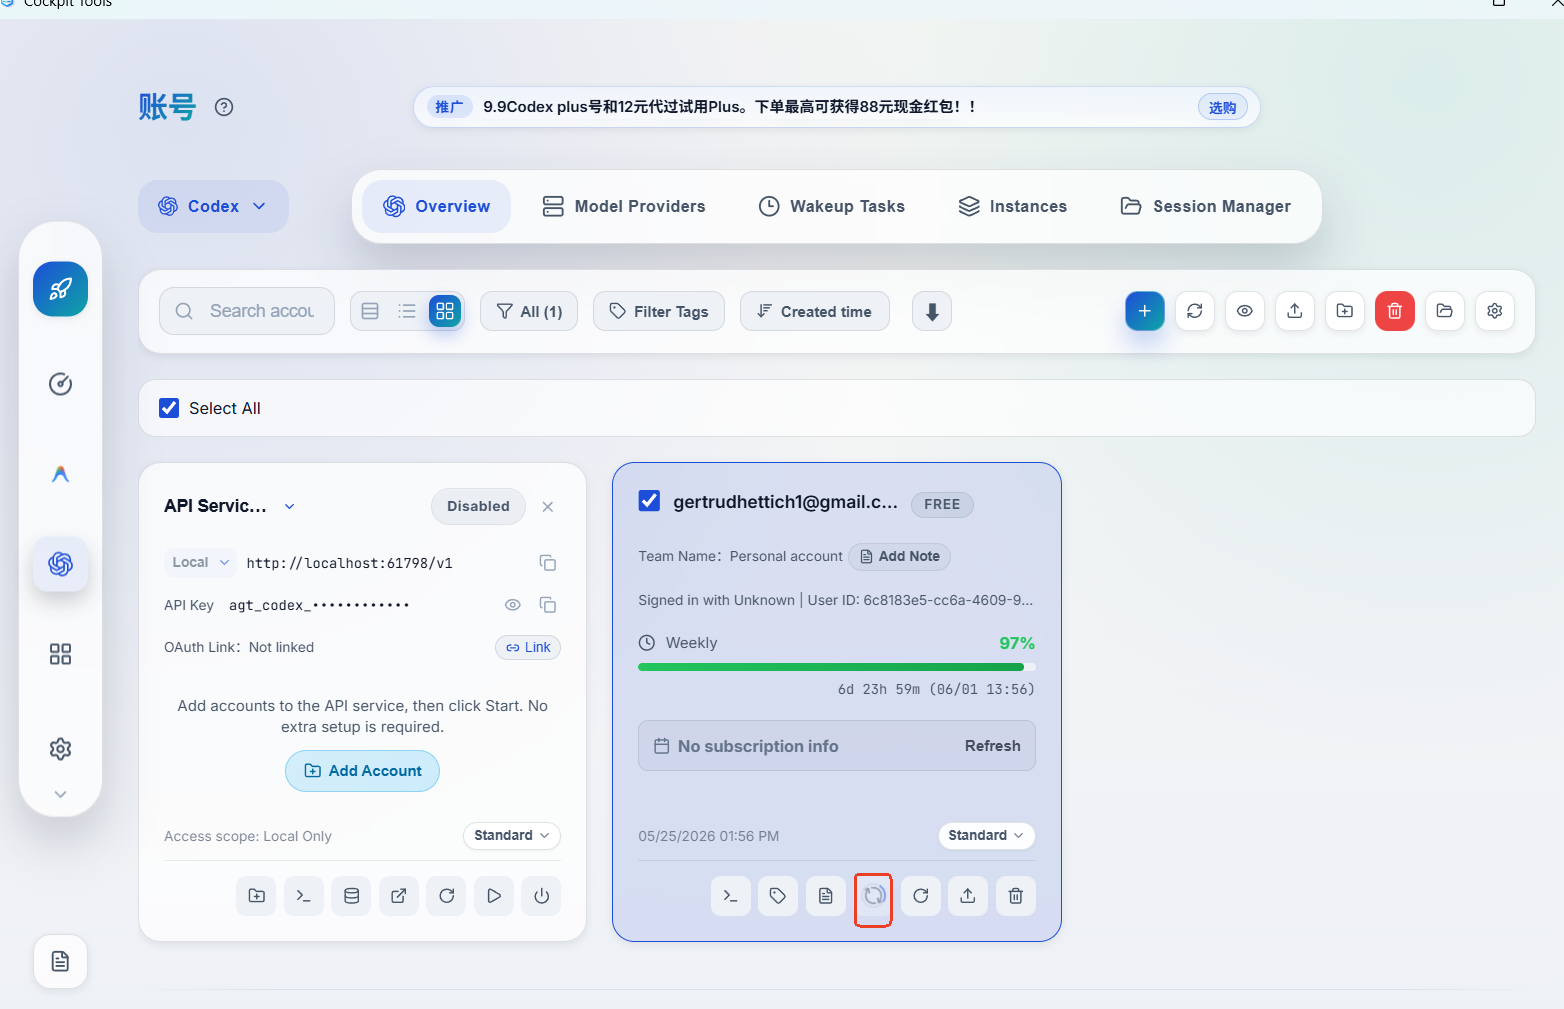Image resolution: width=1564 pixels, height=1009 pixels.
Task: Open the document icon at sidebar bottom
Action: (60, 961)
